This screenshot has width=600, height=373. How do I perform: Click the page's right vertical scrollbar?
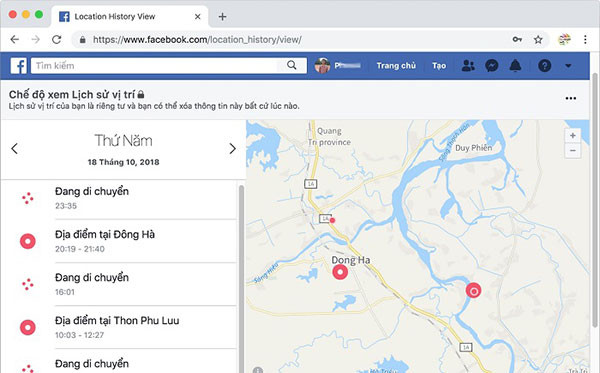tap(595, 199)
